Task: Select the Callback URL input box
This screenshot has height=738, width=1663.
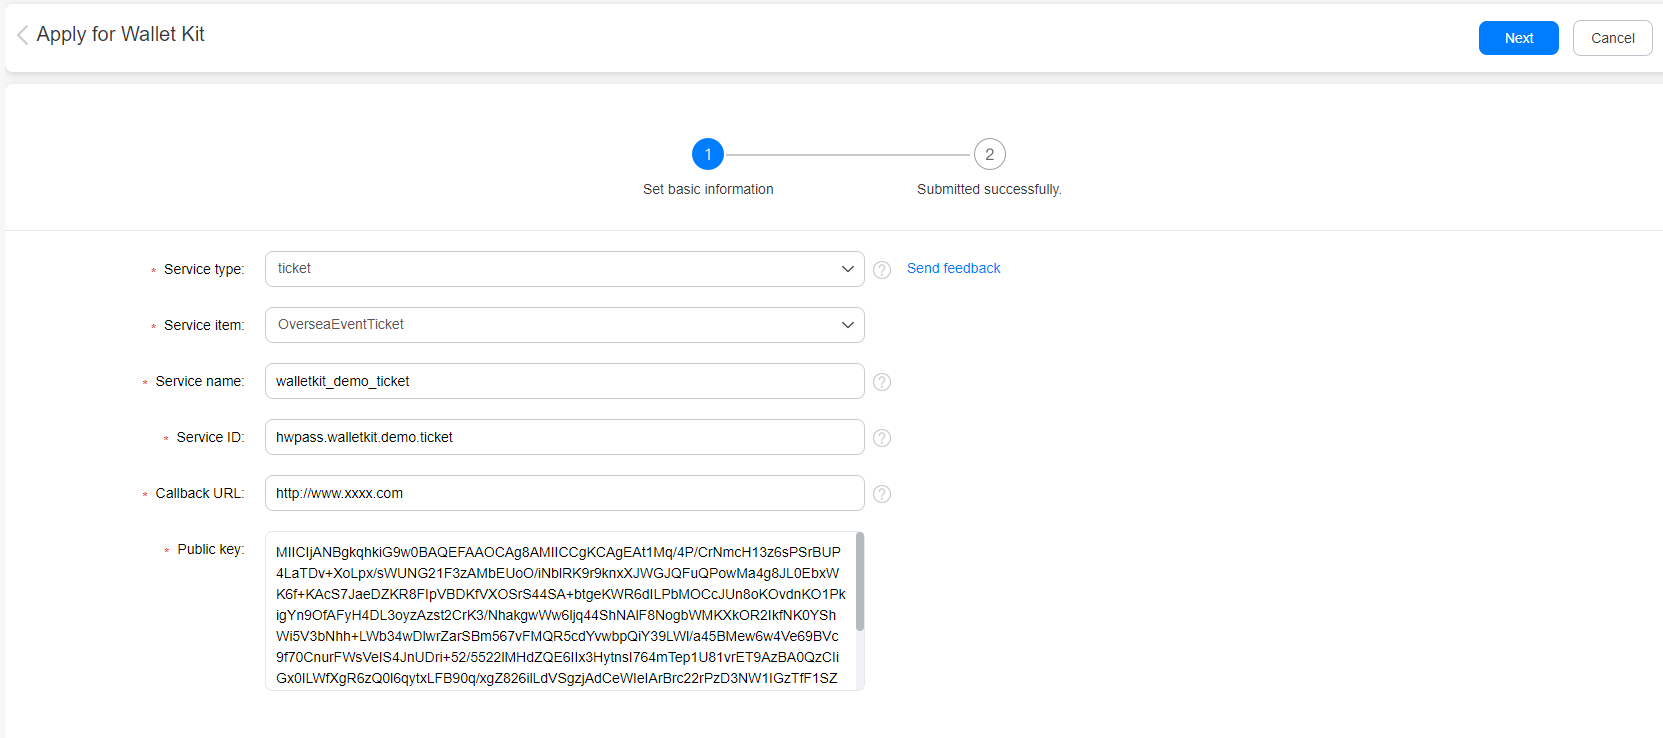Action: point(564,493)
